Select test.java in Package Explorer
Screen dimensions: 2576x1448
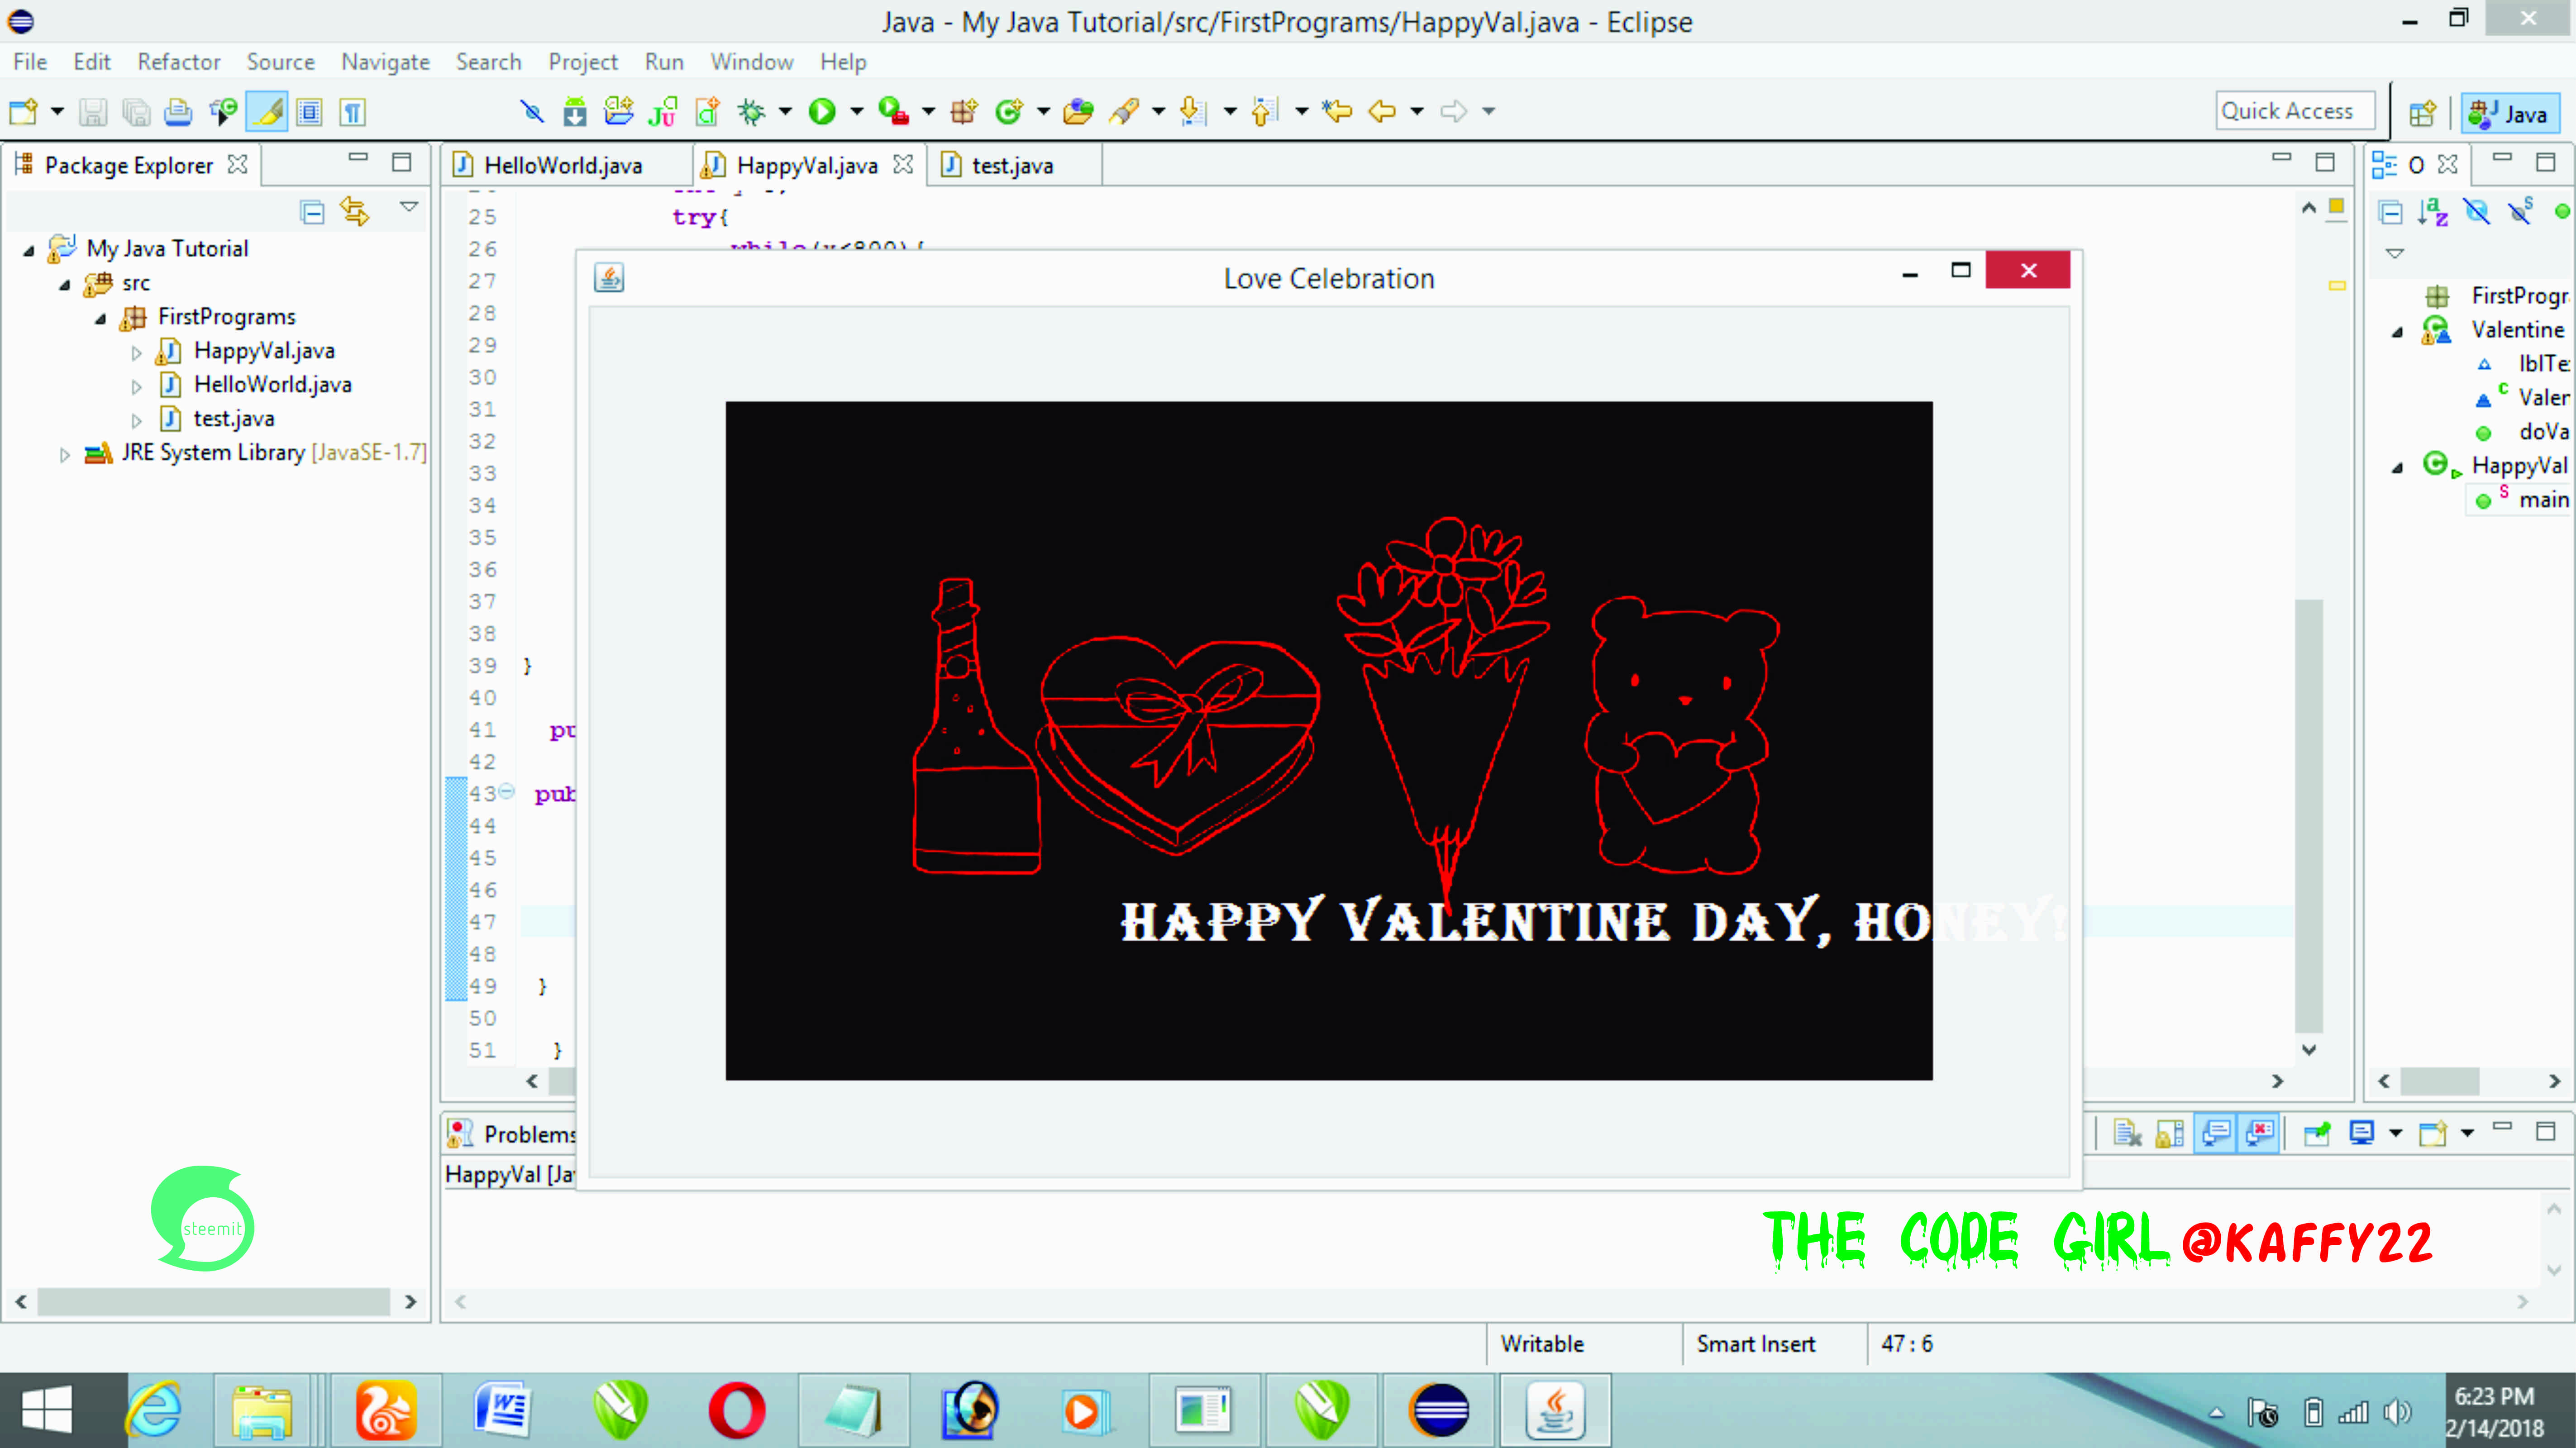pyautogui.click(x=234, y=419)
